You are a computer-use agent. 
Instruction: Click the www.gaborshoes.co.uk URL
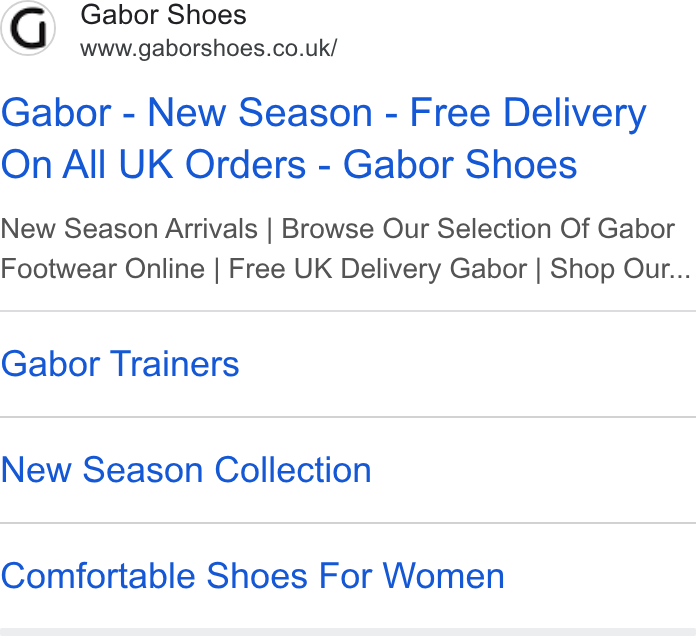point(209,48)
